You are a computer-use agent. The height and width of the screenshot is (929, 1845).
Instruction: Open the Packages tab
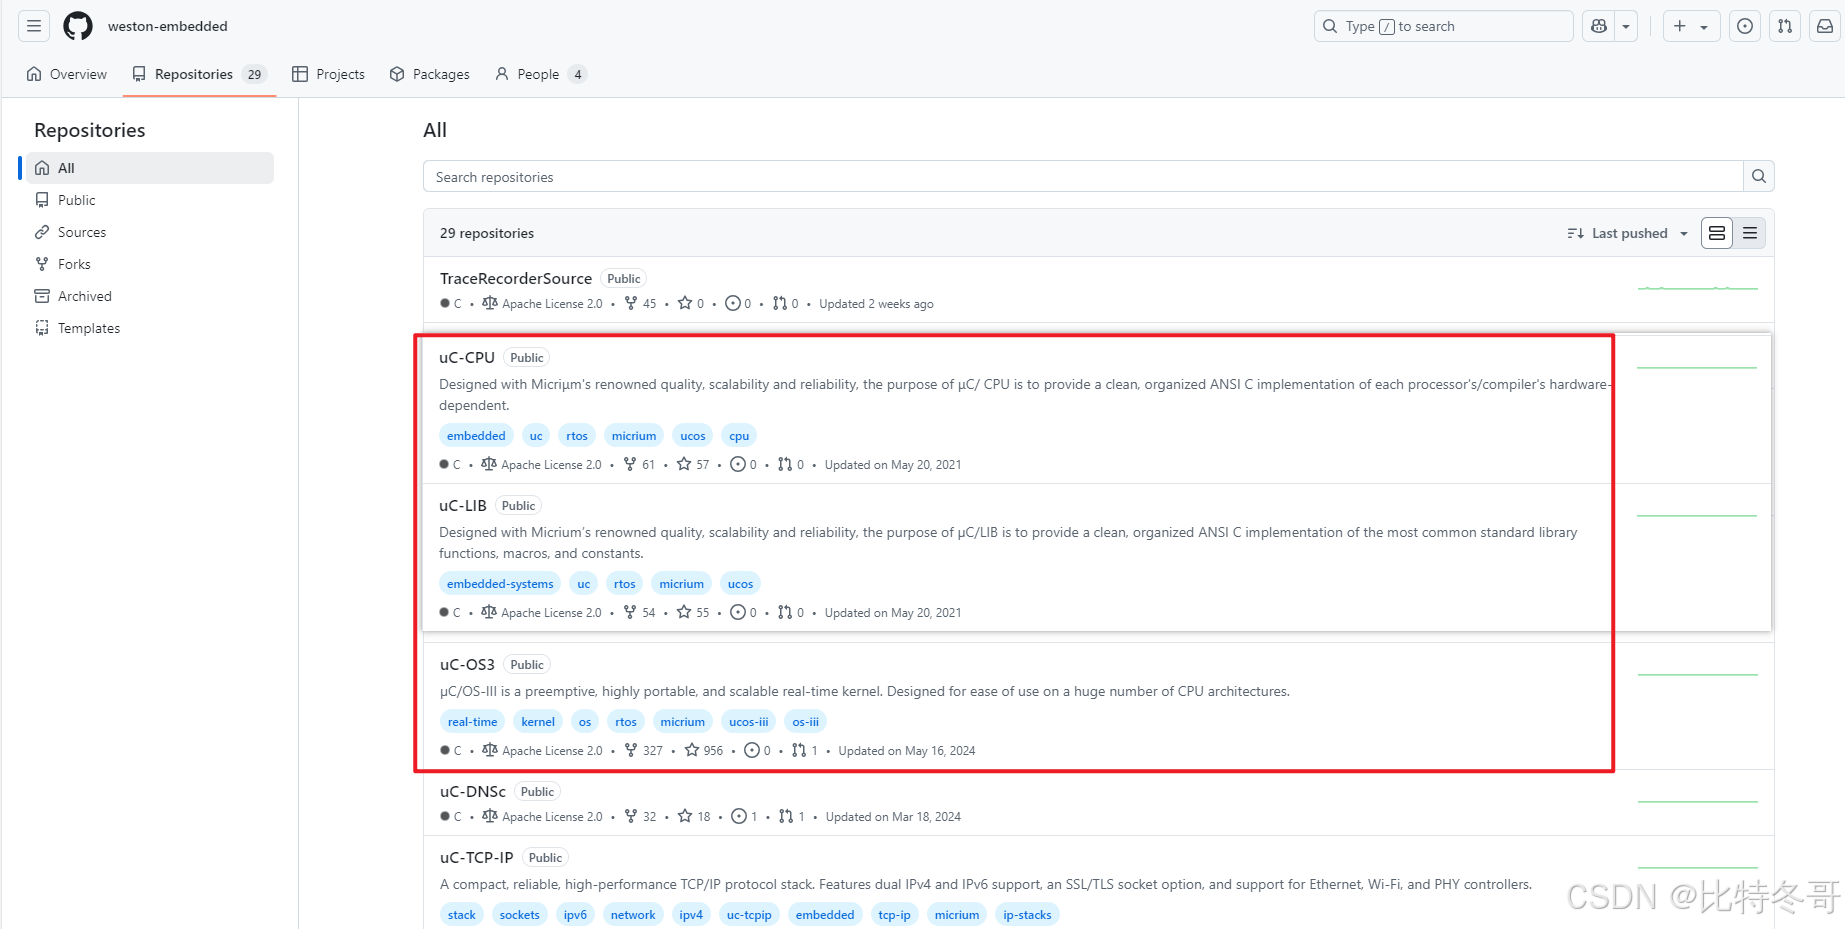(x=430, y=74)
